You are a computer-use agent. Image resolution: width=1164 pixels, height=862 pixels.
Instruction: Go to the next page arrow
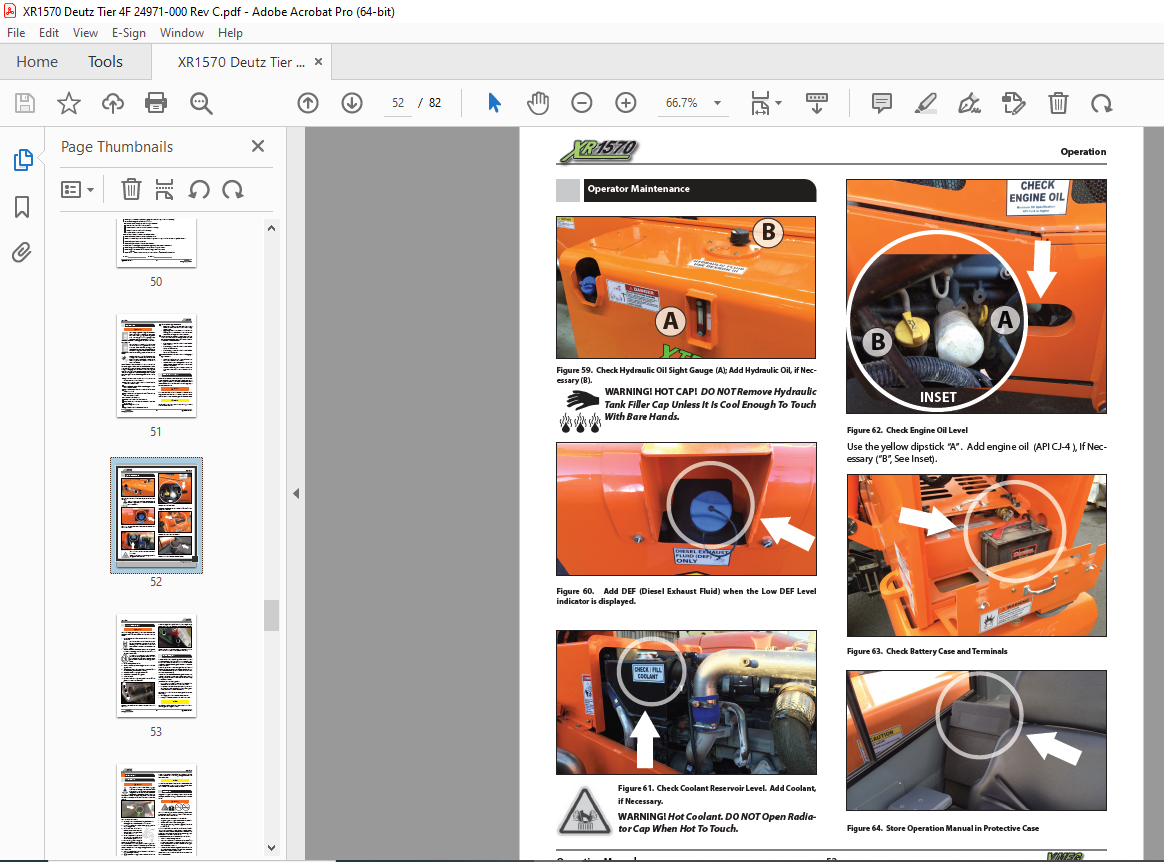pos(352,103)
